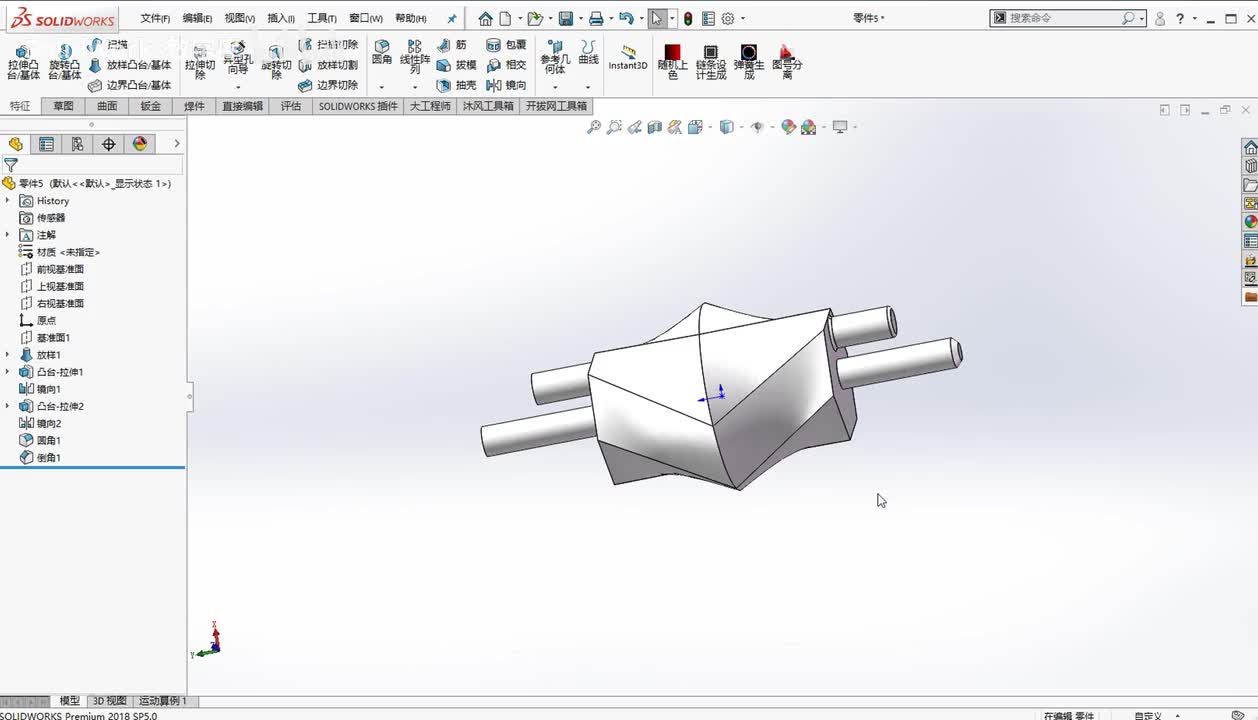Apply the 圆角 fillet tool
Viewport: 1258px width, 720px height.
pyautogui.click(x=382, y=53)
